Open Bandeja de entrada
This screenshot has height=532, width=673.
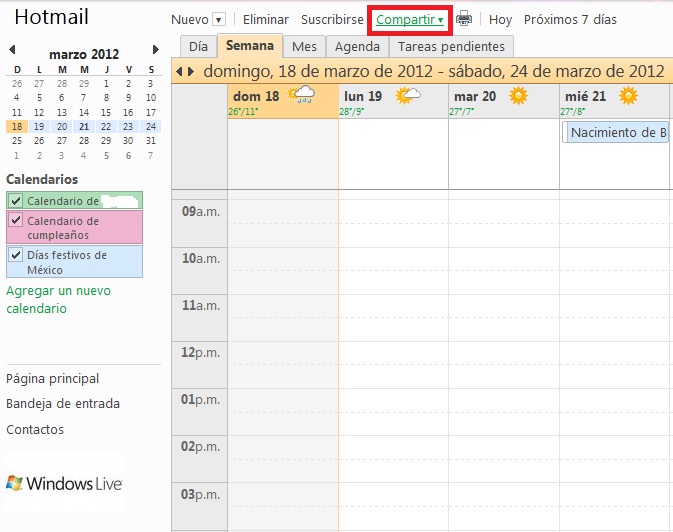63,404
